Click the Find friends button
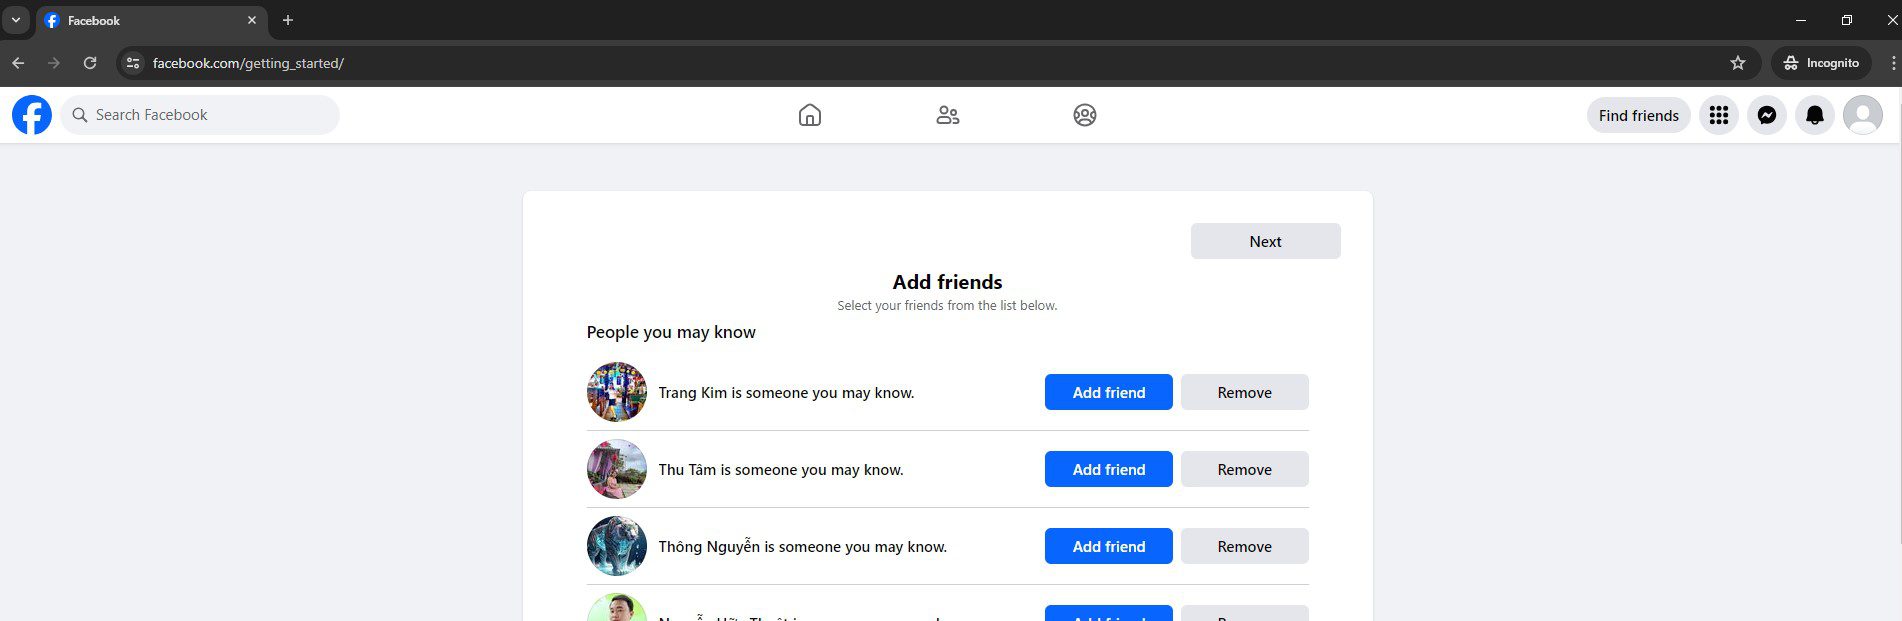 [1638, 115]
